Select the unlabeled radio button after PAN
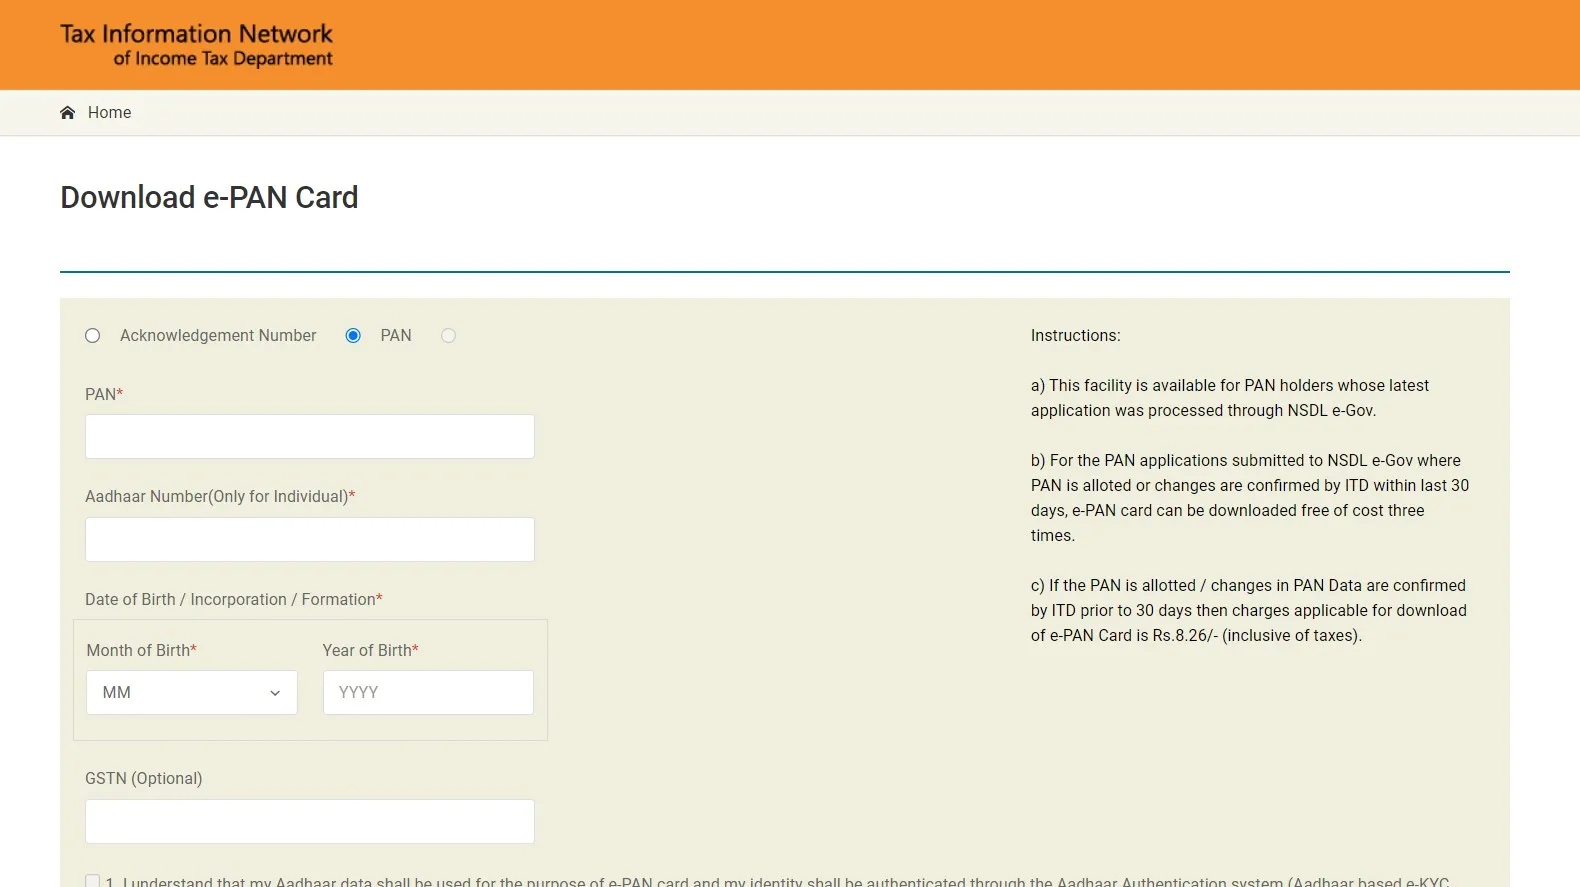This screenshot has width=1580, height=887. click(449, 336)
